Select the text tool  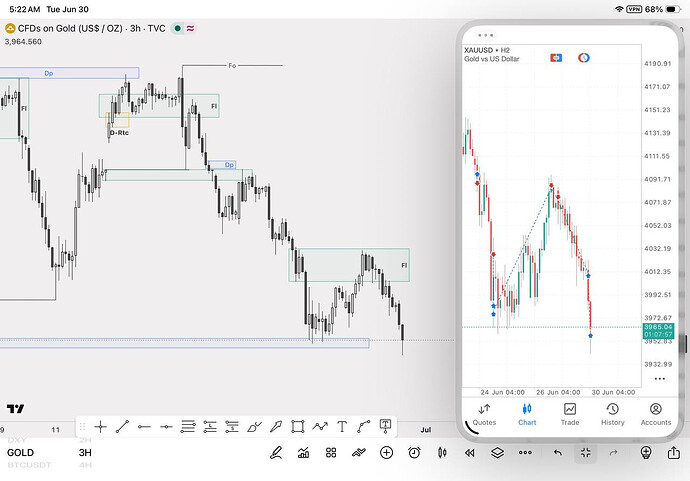tap(341, 426)
